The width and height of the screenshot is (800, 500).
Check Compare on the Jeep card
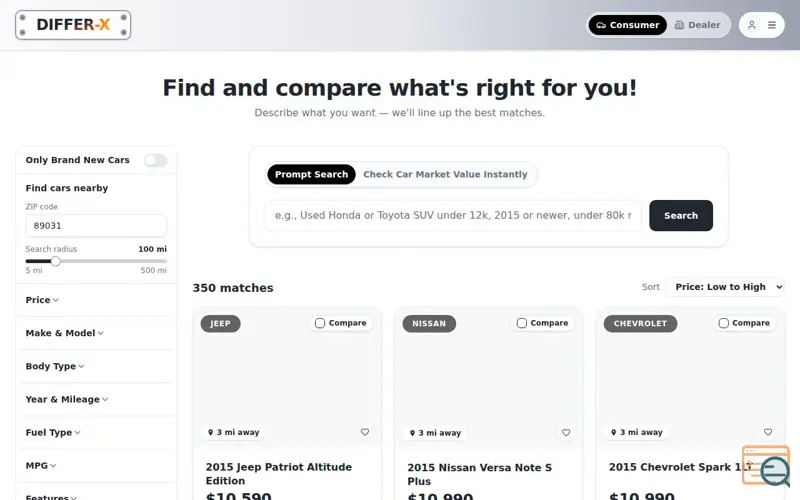click(320, 323)
